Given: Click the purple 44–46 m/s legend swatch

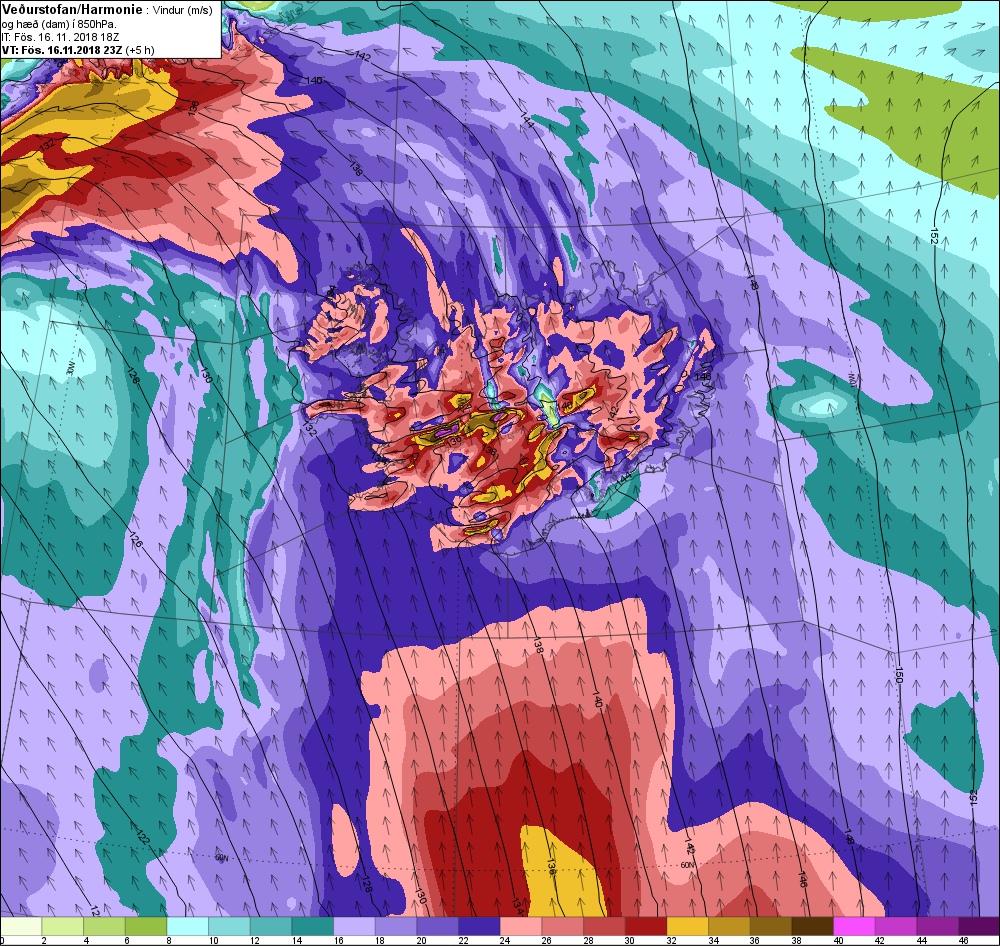Looking at the screenshot, I should (937, 926).
